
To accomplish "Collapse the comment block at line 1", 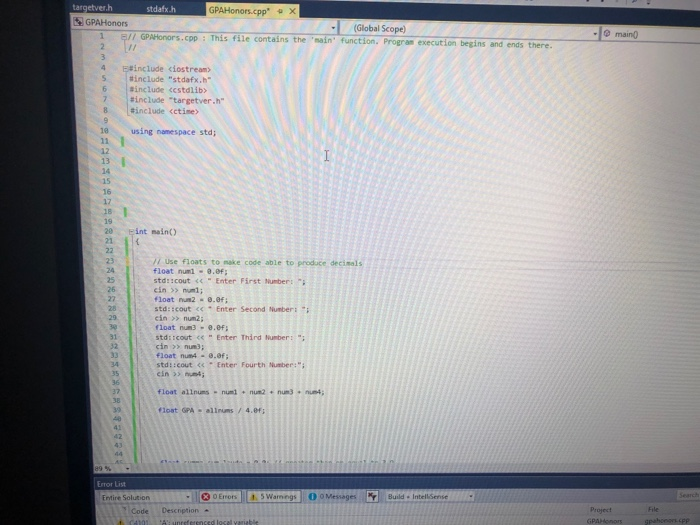I will coord(124,37).
